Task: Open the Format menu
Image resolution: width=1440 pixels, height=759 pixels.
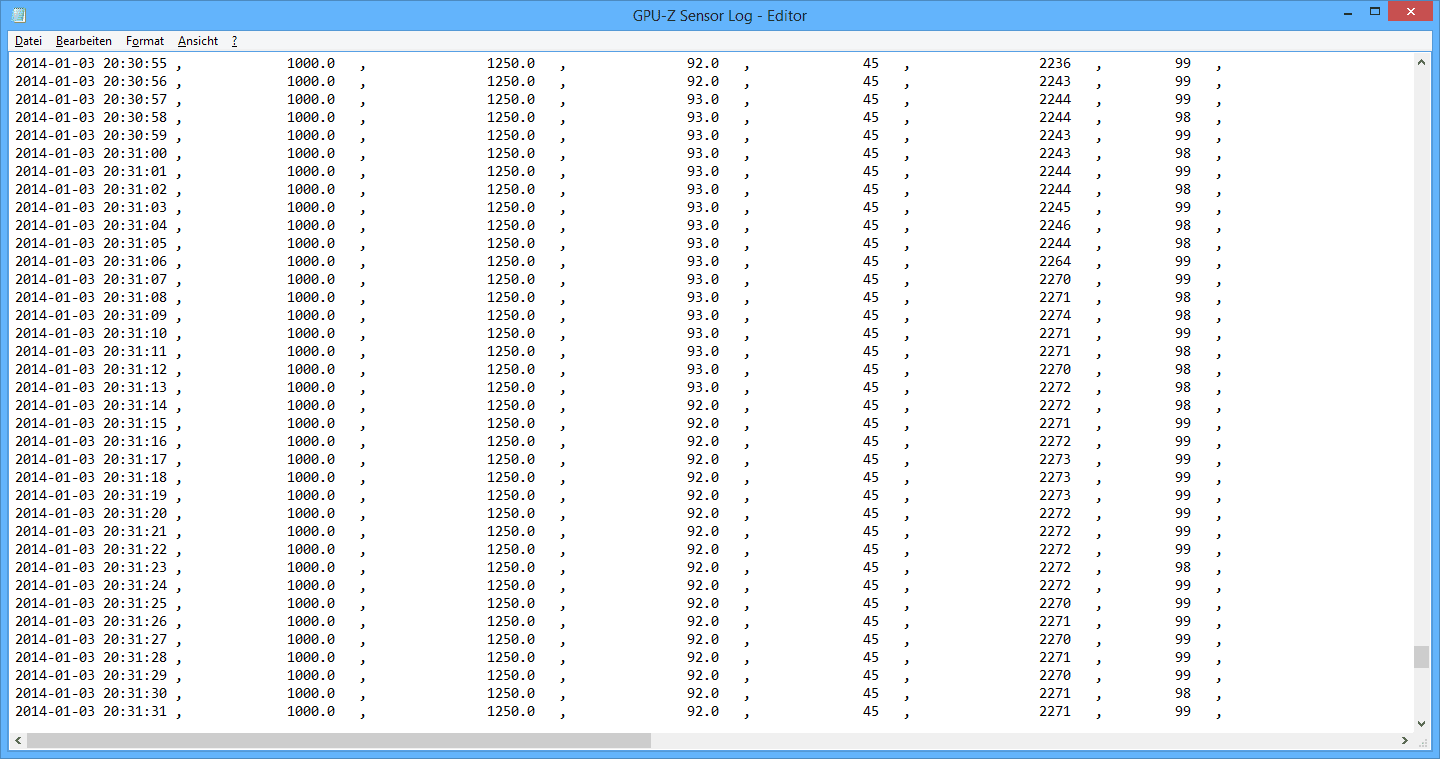Action: [145, 41]
